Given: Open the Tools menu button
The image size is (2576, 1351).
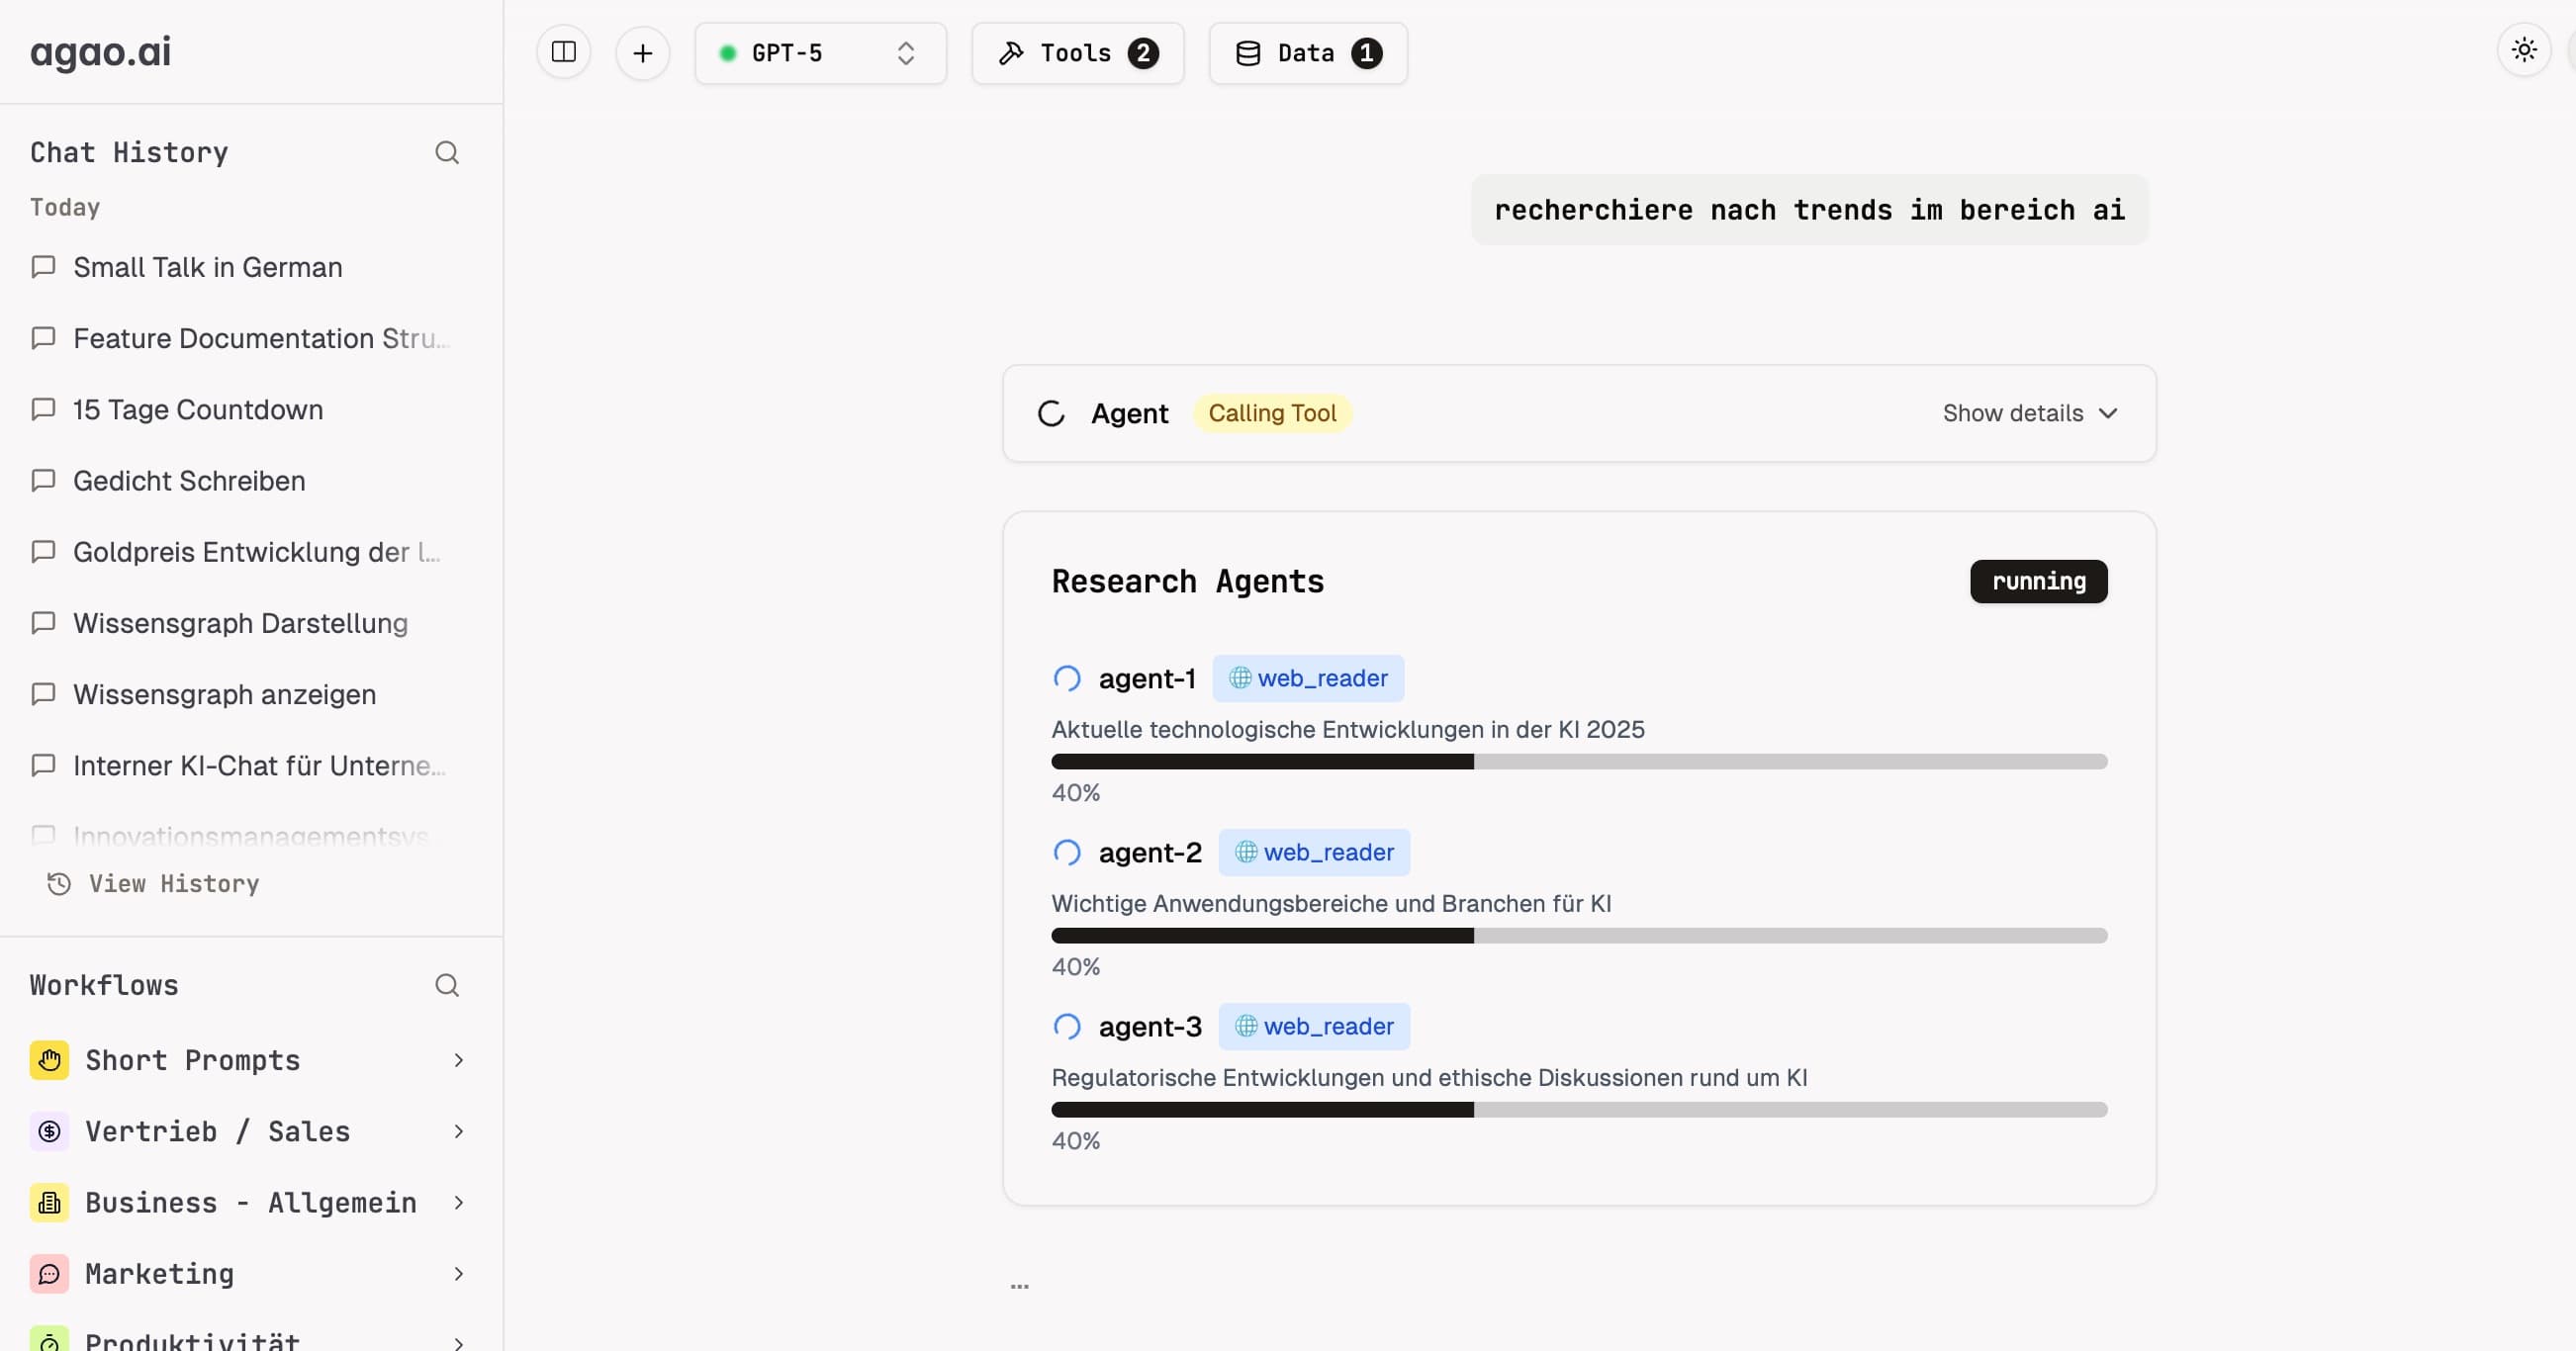Looking at the screenshot, I should pyautogui.click(x=1078, y=53).
